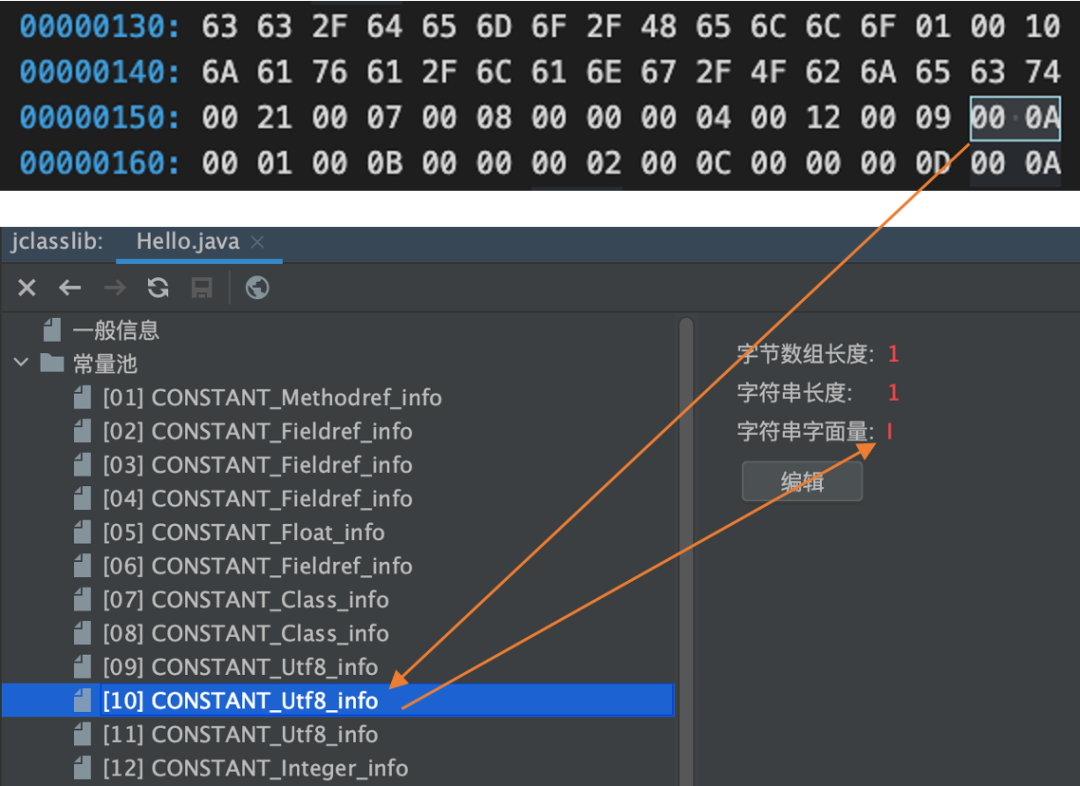Screen dimensions: 1080x786
Task: Close the Hello.java tab
Action: tap(258, 242)
